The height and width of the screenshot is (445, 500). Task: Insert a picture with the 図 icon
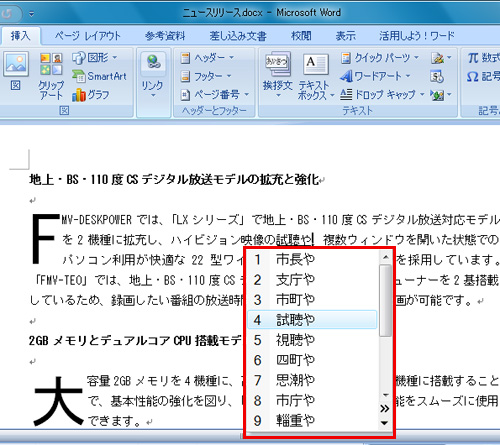pyautogui.click(x=16, y=71)
